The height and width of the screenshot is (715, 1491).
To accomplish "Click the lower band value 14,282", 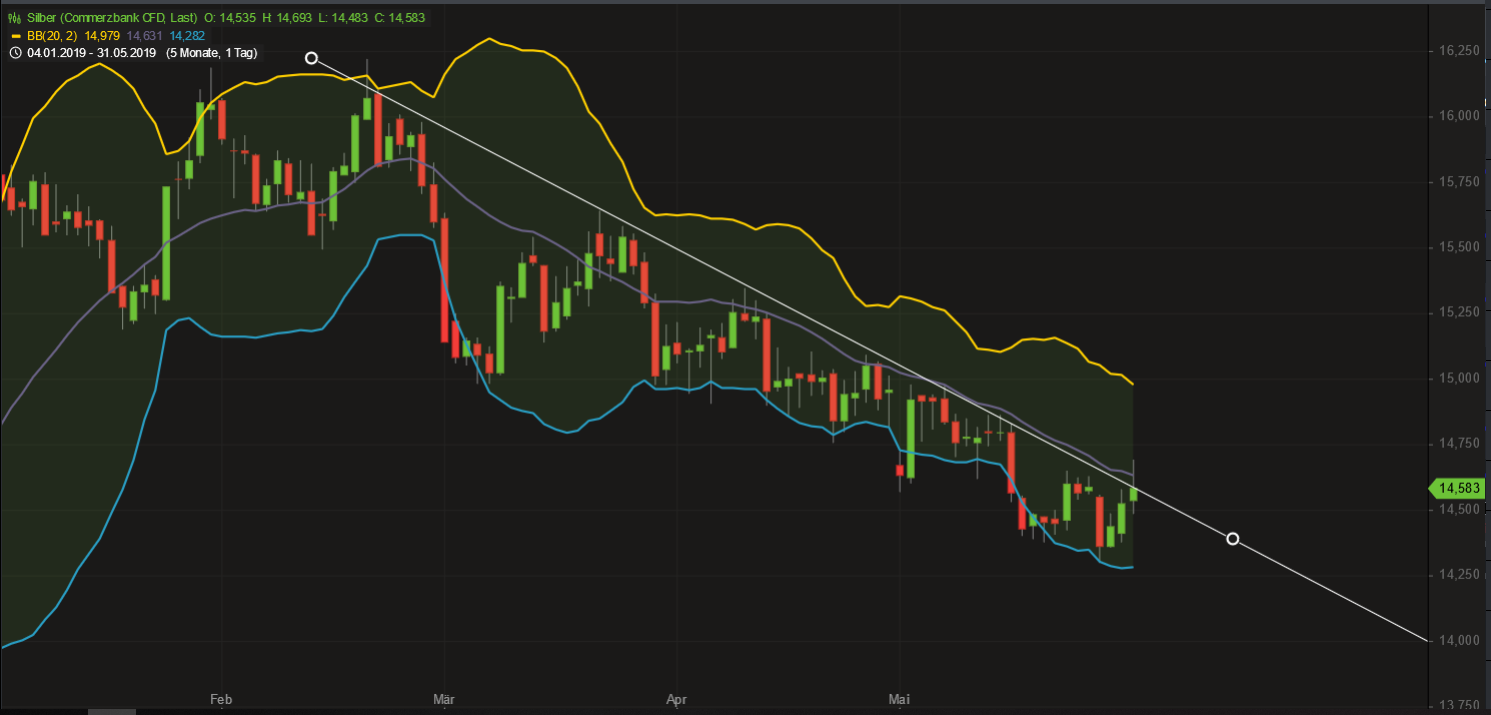I will [187, 36].
